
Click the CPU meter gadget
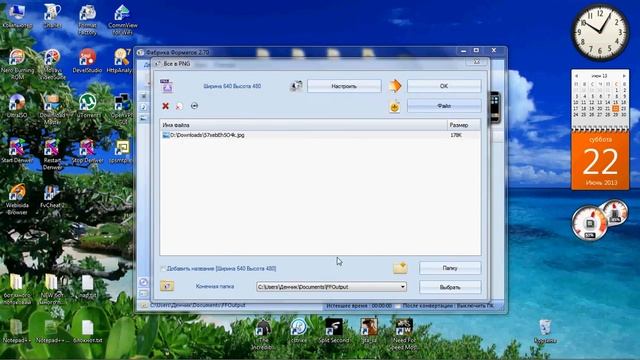[589, 223]
